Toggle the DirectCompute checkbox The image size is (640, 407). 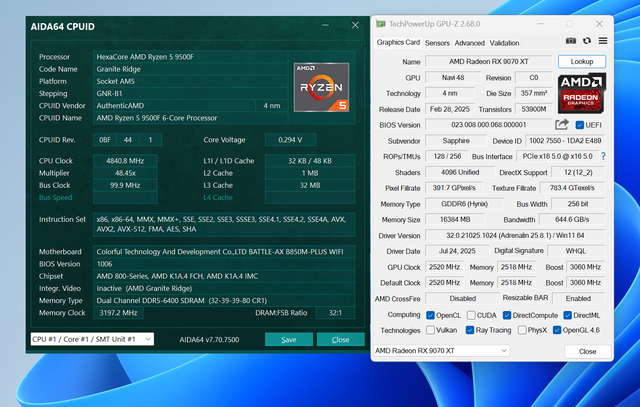tap(507, 315)
